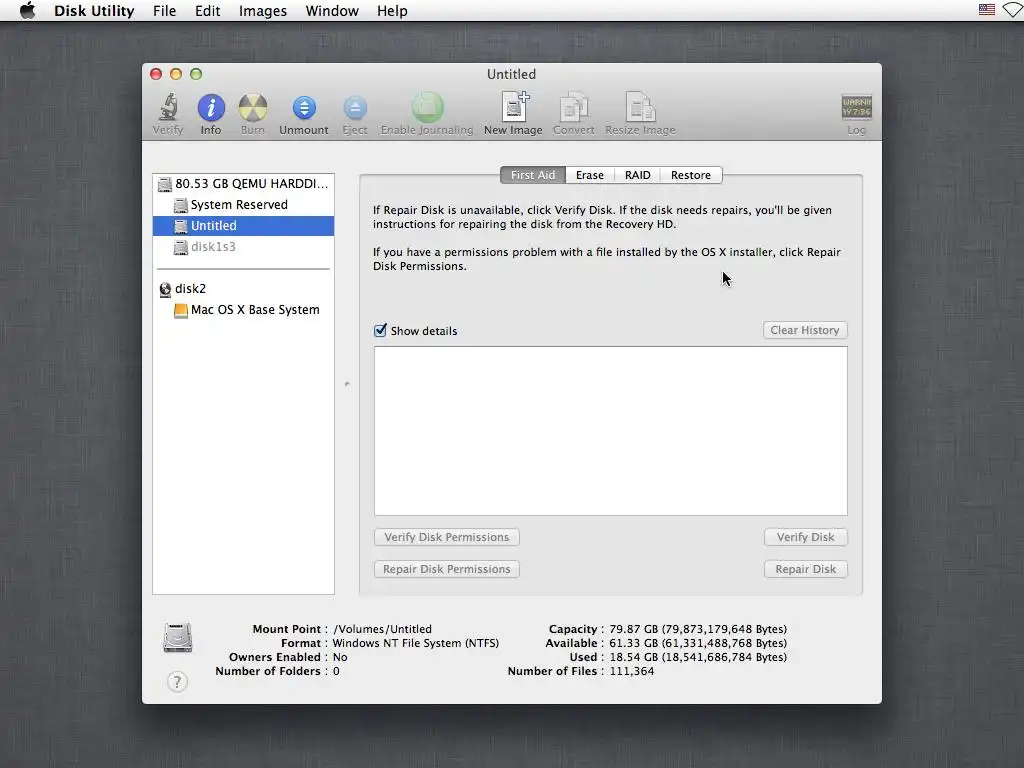Click the Clear History button
This screenshot has width=1024, height=768.
805,330
